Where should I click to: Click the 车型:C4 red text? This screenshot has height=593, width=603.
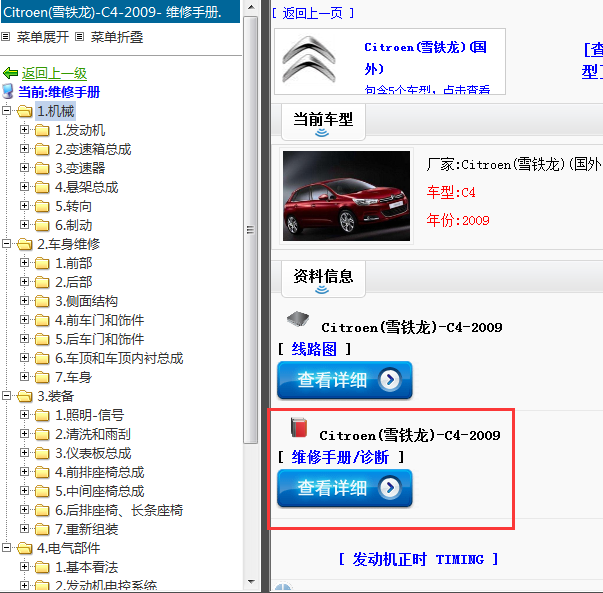tap(451, 192)
